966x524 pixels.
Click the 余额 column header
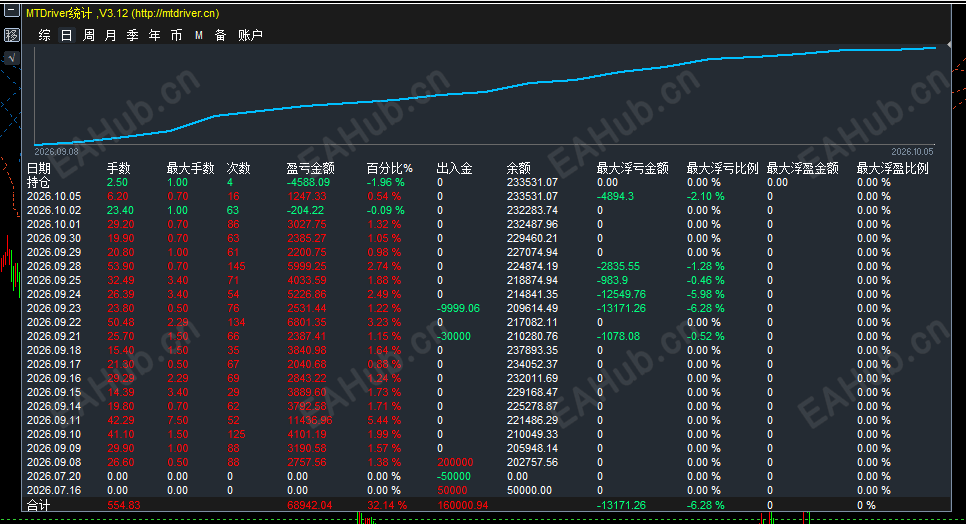tap(519, 168)
